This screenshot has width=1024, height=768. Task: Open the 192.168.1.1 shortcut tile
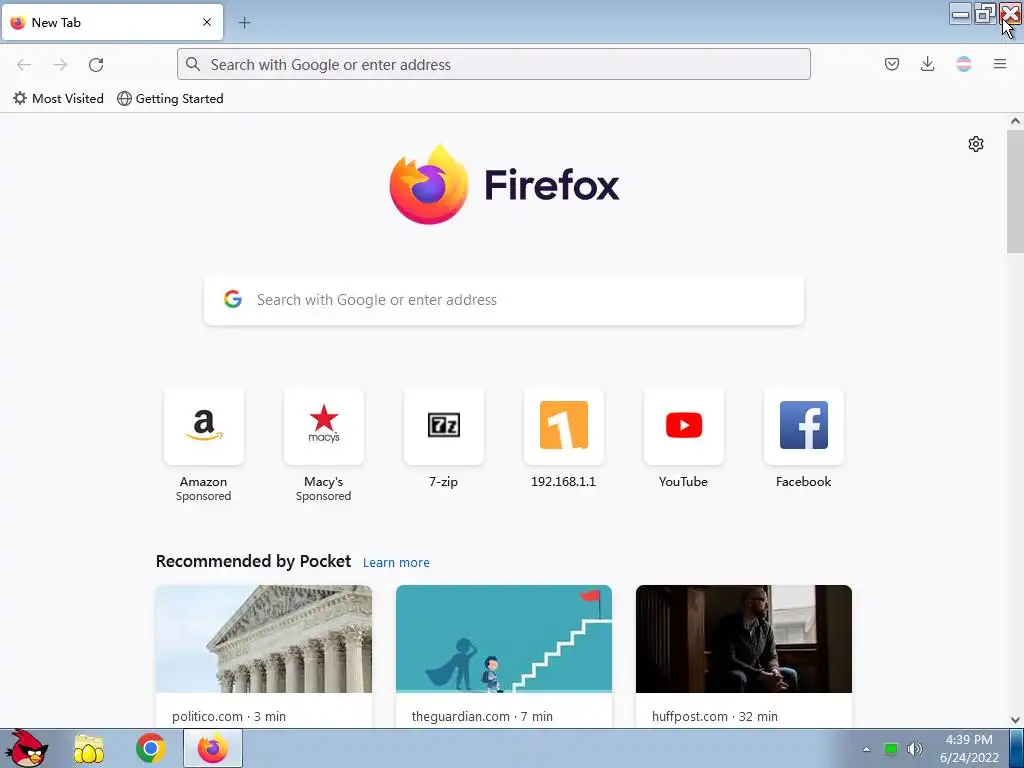[x=564, y=438]
